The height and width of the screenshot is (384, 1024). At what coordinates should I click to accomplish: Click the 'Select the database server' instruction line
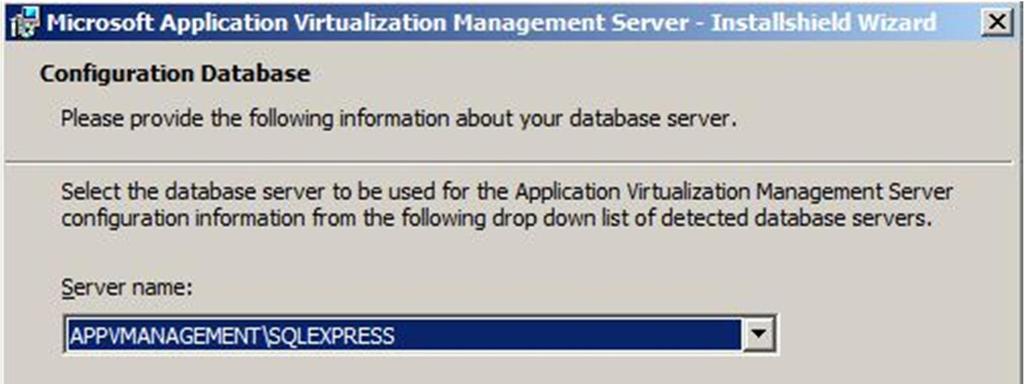pos(507,193)
